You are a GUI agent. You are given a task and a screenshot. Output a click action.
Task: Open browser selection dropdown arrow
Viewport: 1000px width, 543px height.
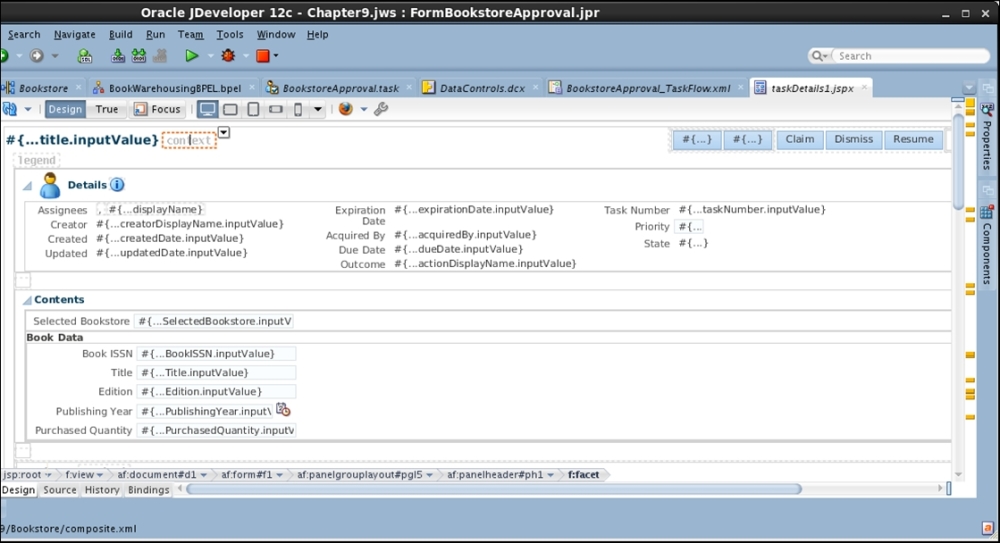(364, 109)
